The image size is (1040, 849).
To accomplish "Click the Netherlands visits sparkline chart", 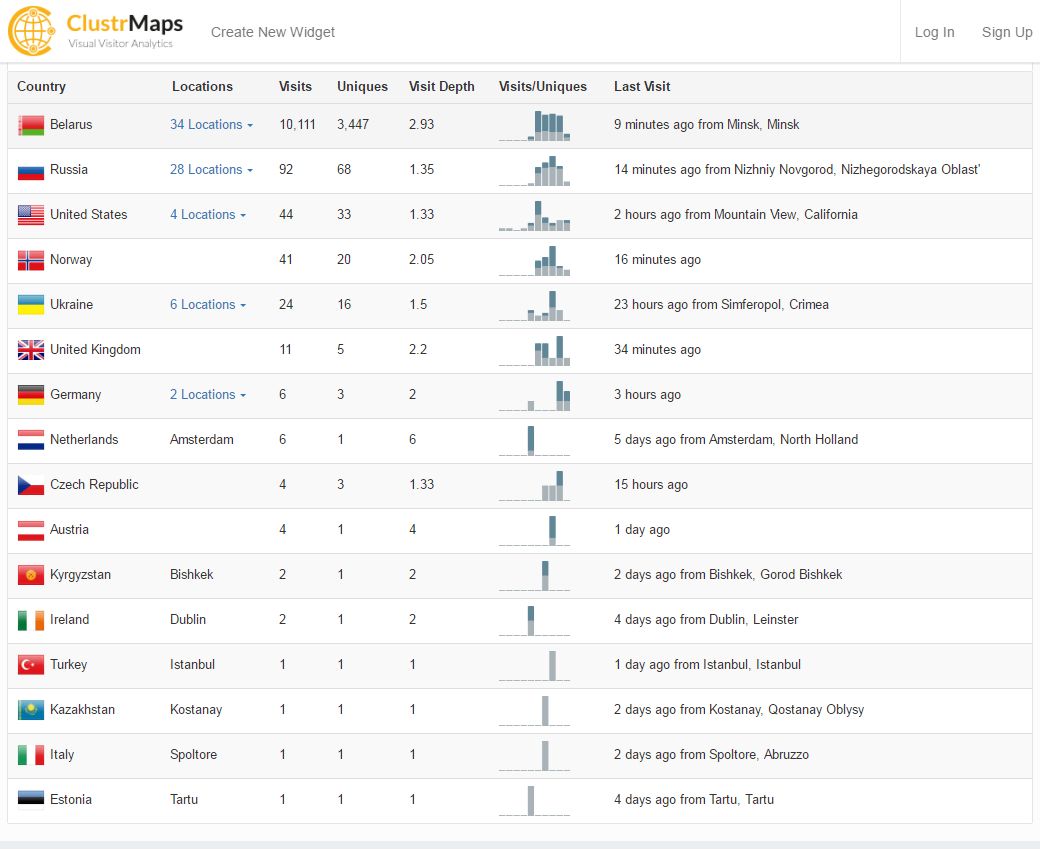I will click(x=535, y=441).
